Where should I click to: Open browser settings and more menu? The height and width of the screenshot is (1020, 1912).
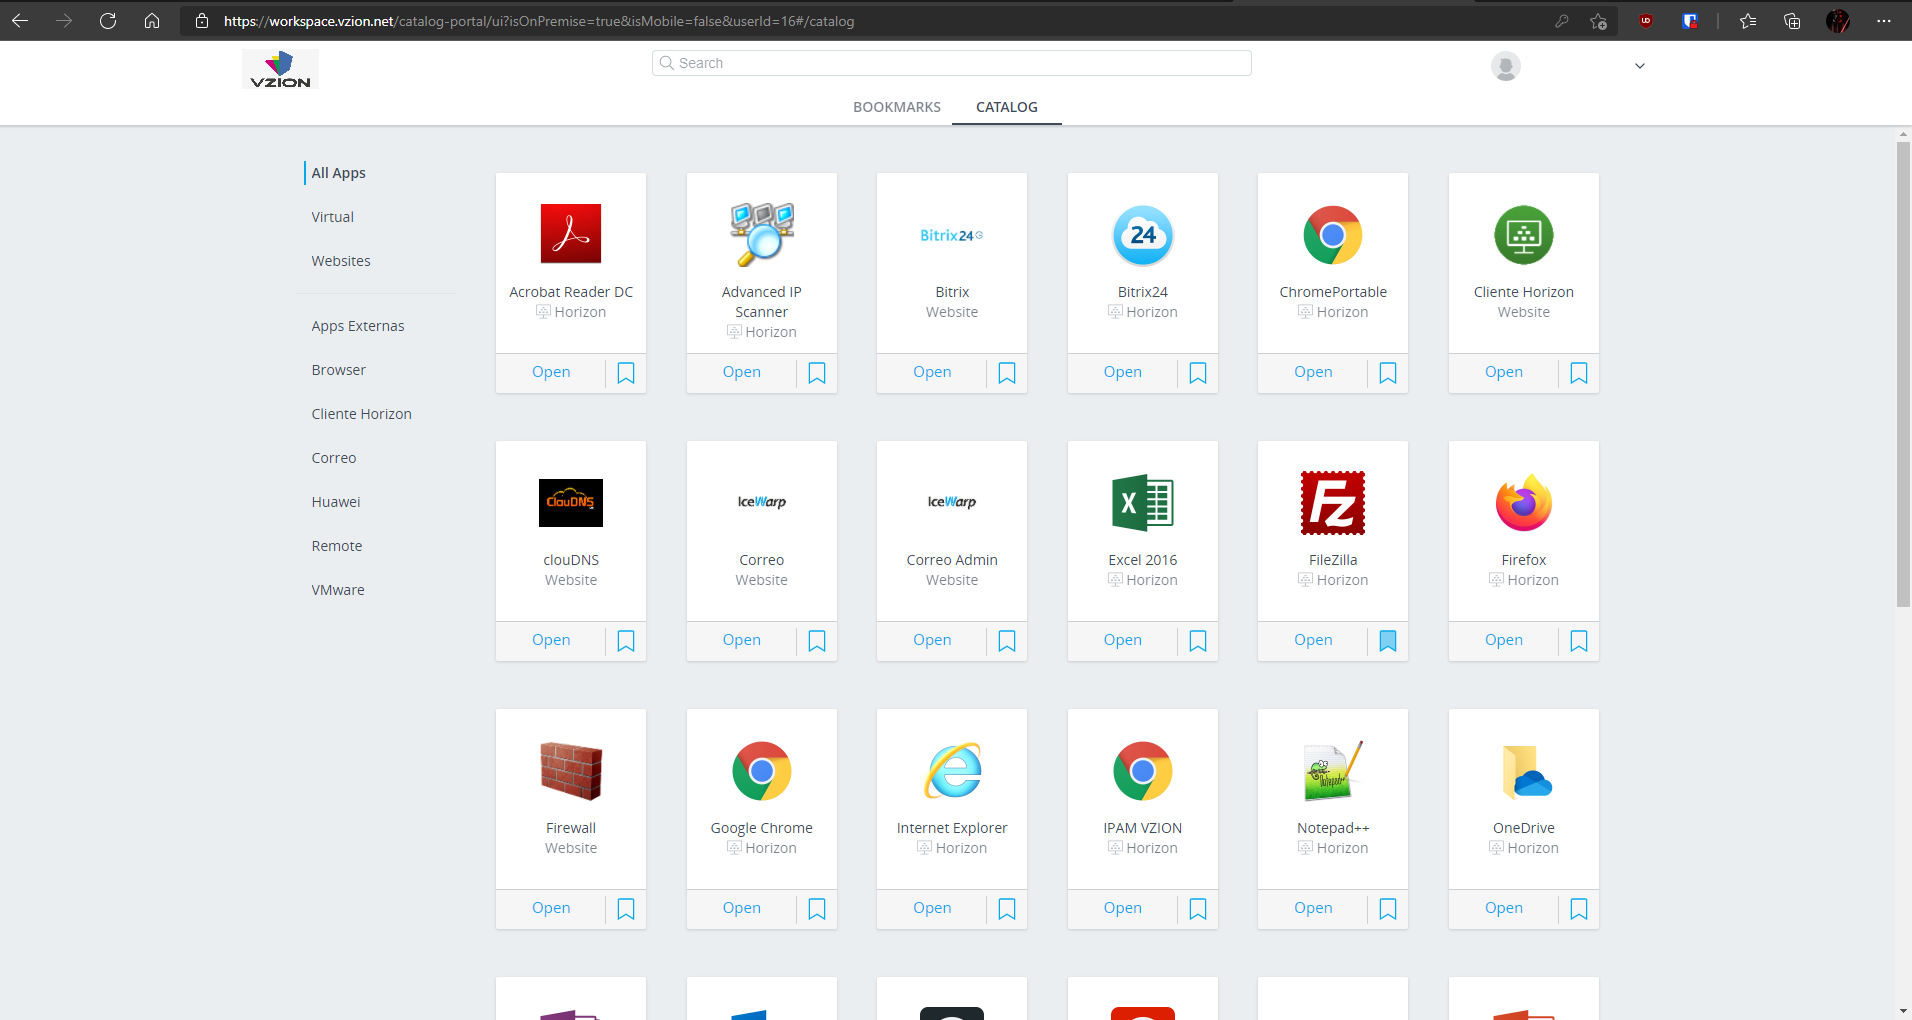point(1884,21)
